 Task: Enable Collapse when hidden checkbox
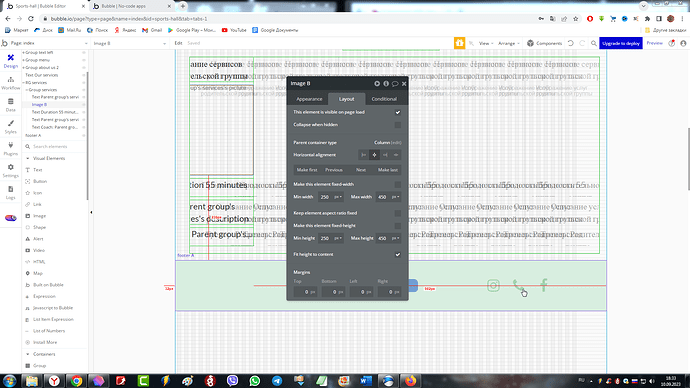tap(398, 125)
